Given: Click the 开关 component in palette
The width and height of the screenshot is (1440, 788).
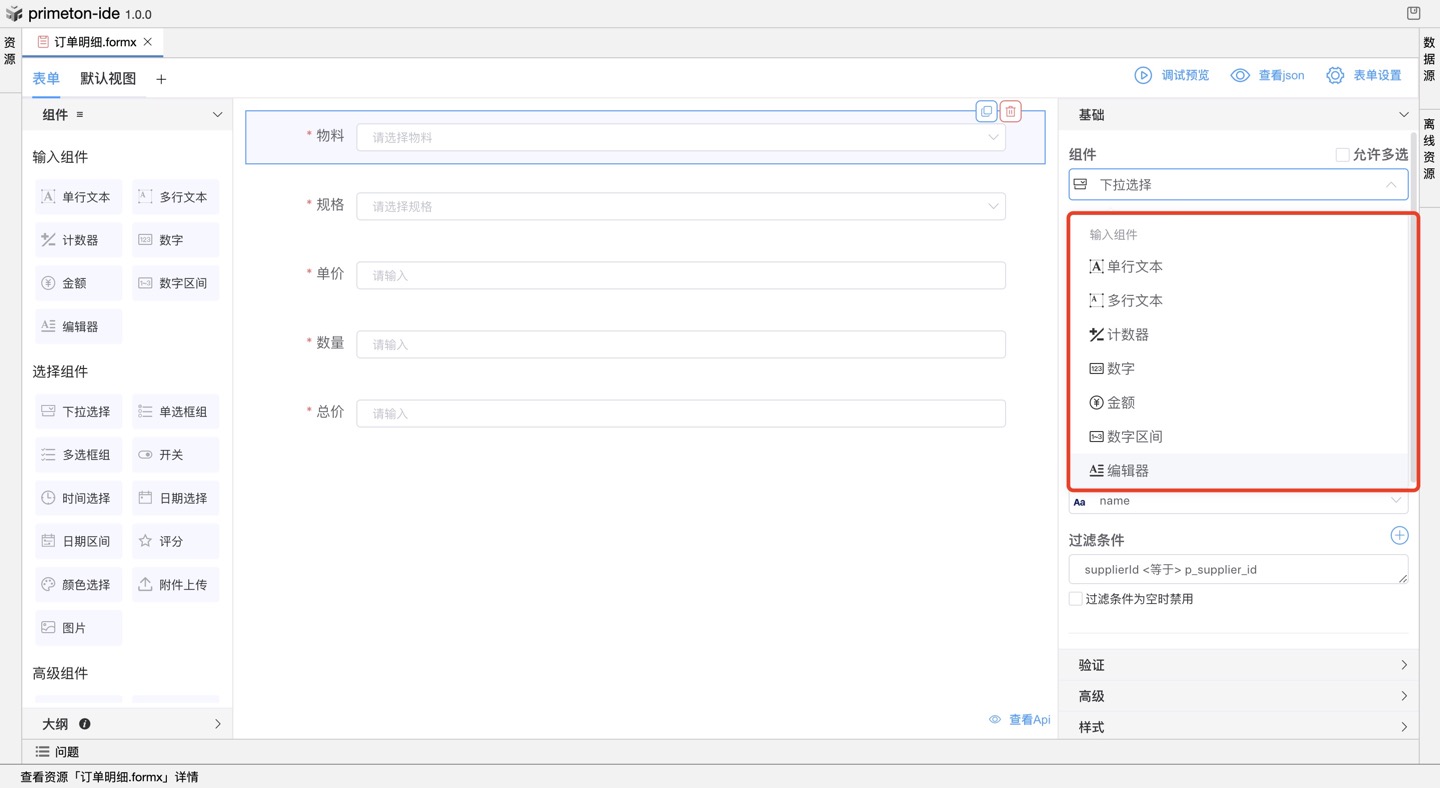Looking at the screenshot, I should coord(174,455).
